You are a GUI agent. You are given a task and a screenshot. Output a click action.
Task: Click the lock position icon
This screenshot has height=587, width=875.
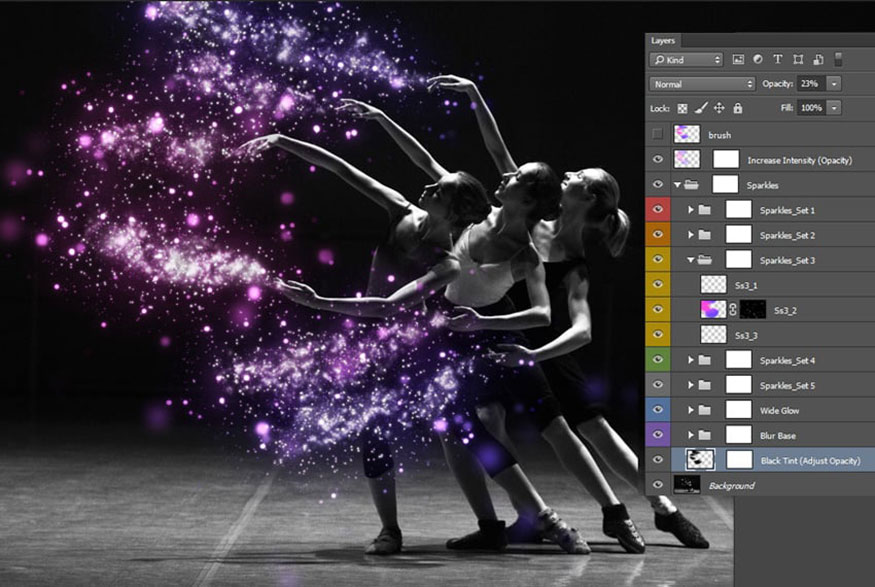[719, 108]
